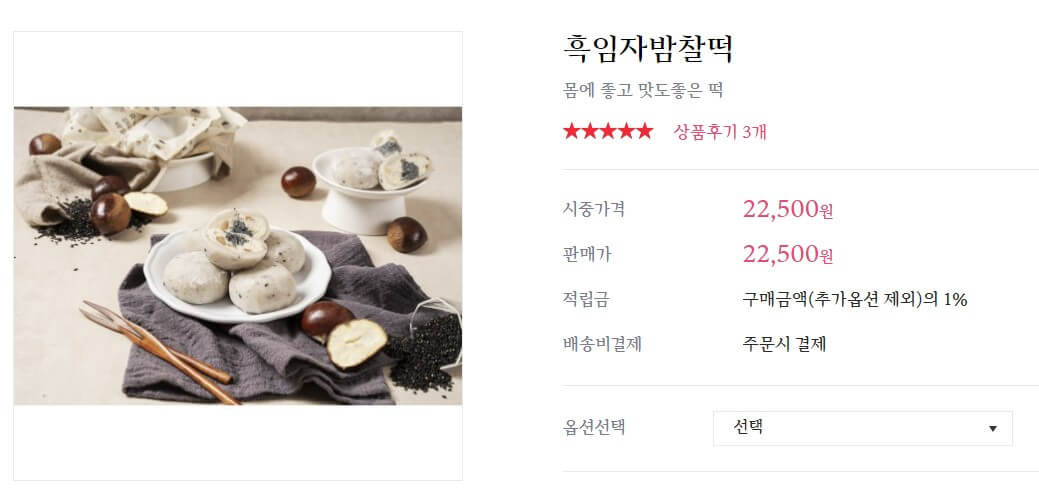The image size is (1039, 494).
Task: Click the fifth (last) rating star
Action: click(x=644, y=131)
